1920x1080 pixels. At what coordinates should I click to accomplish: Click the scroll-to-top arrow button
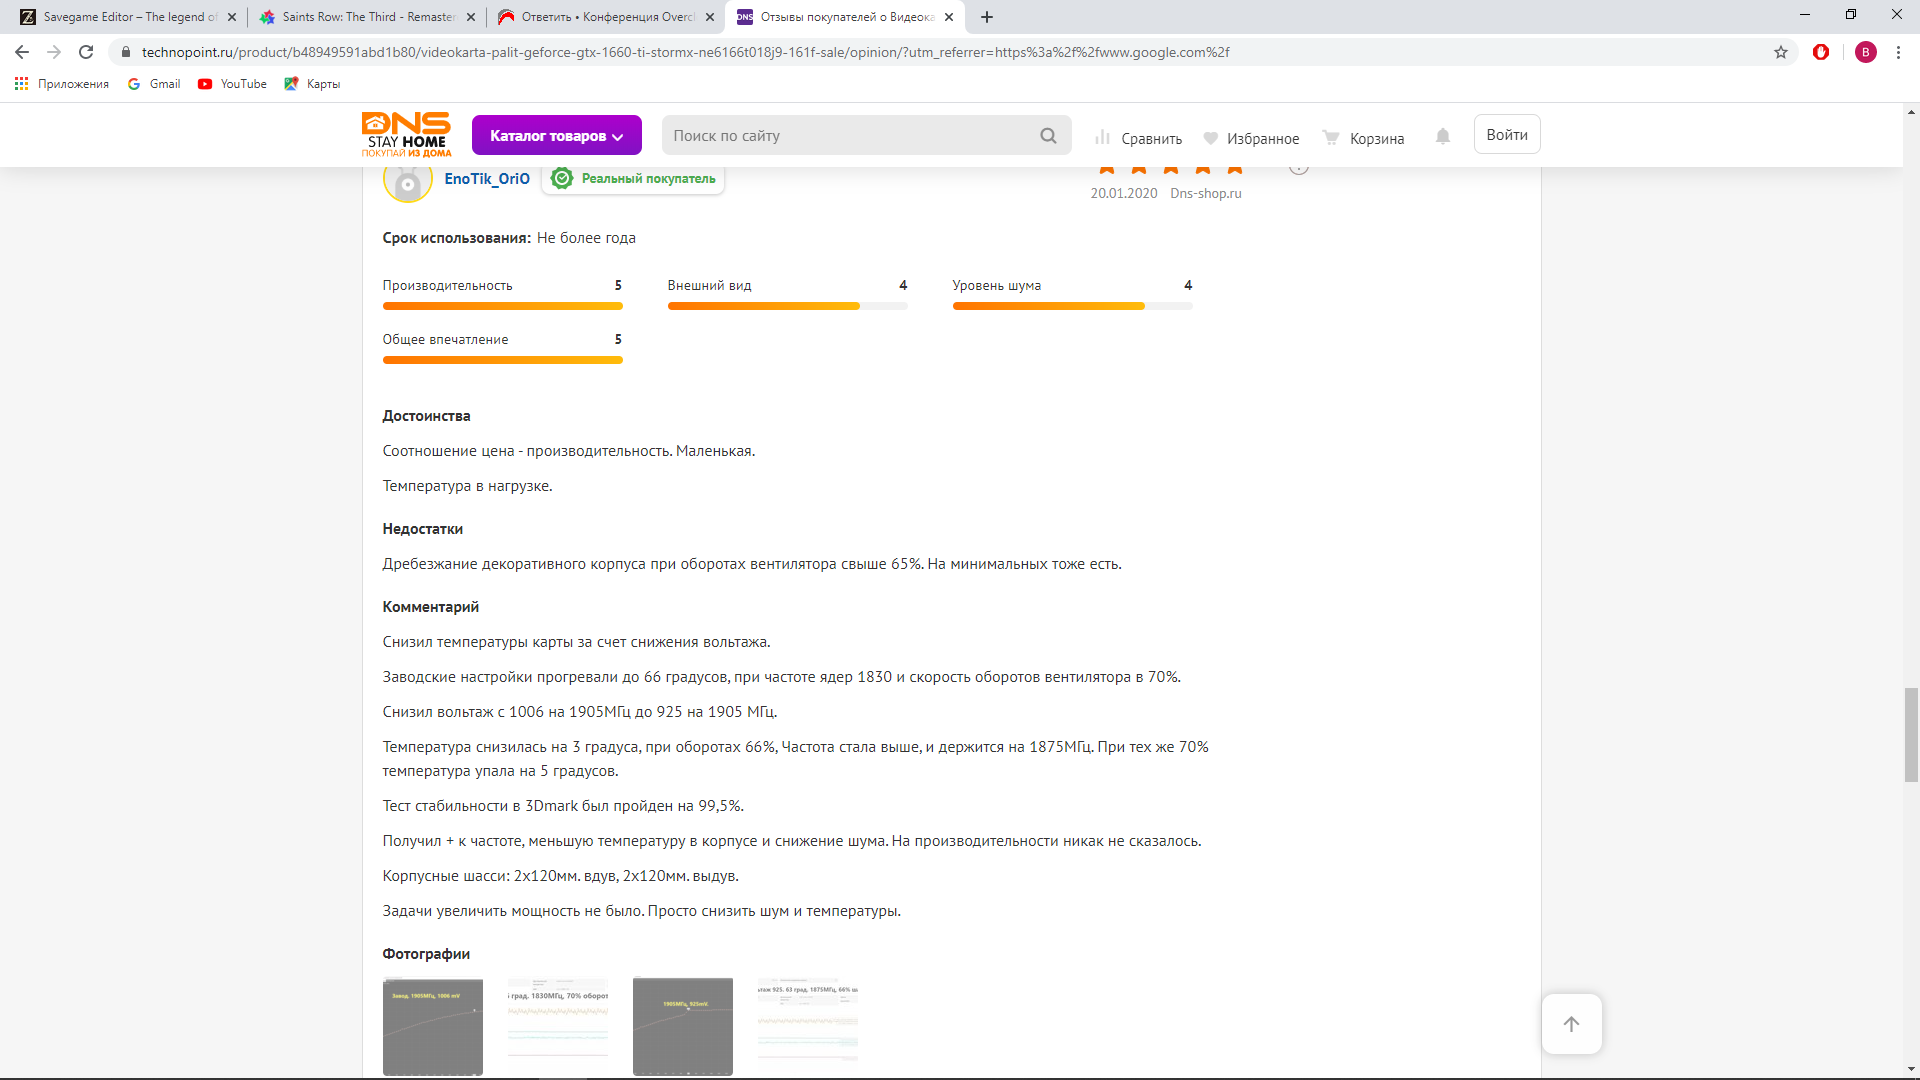pyautogui.click(x=1571, y=1024)
